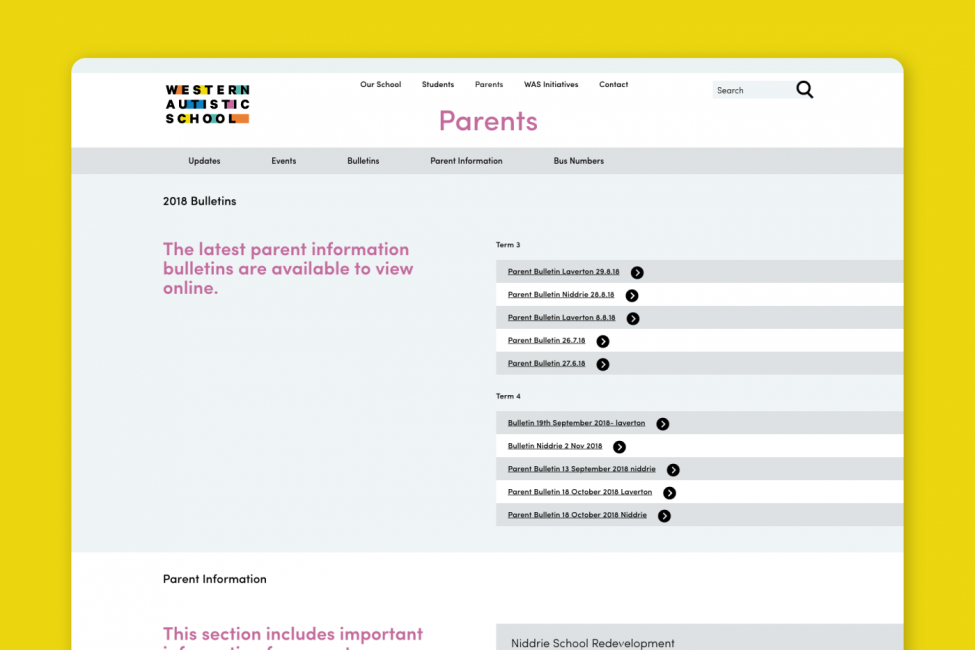Open Parent Bulletin Laverton 8.8.18 link
Screen dimensions: 975x650
click(561, 317)
